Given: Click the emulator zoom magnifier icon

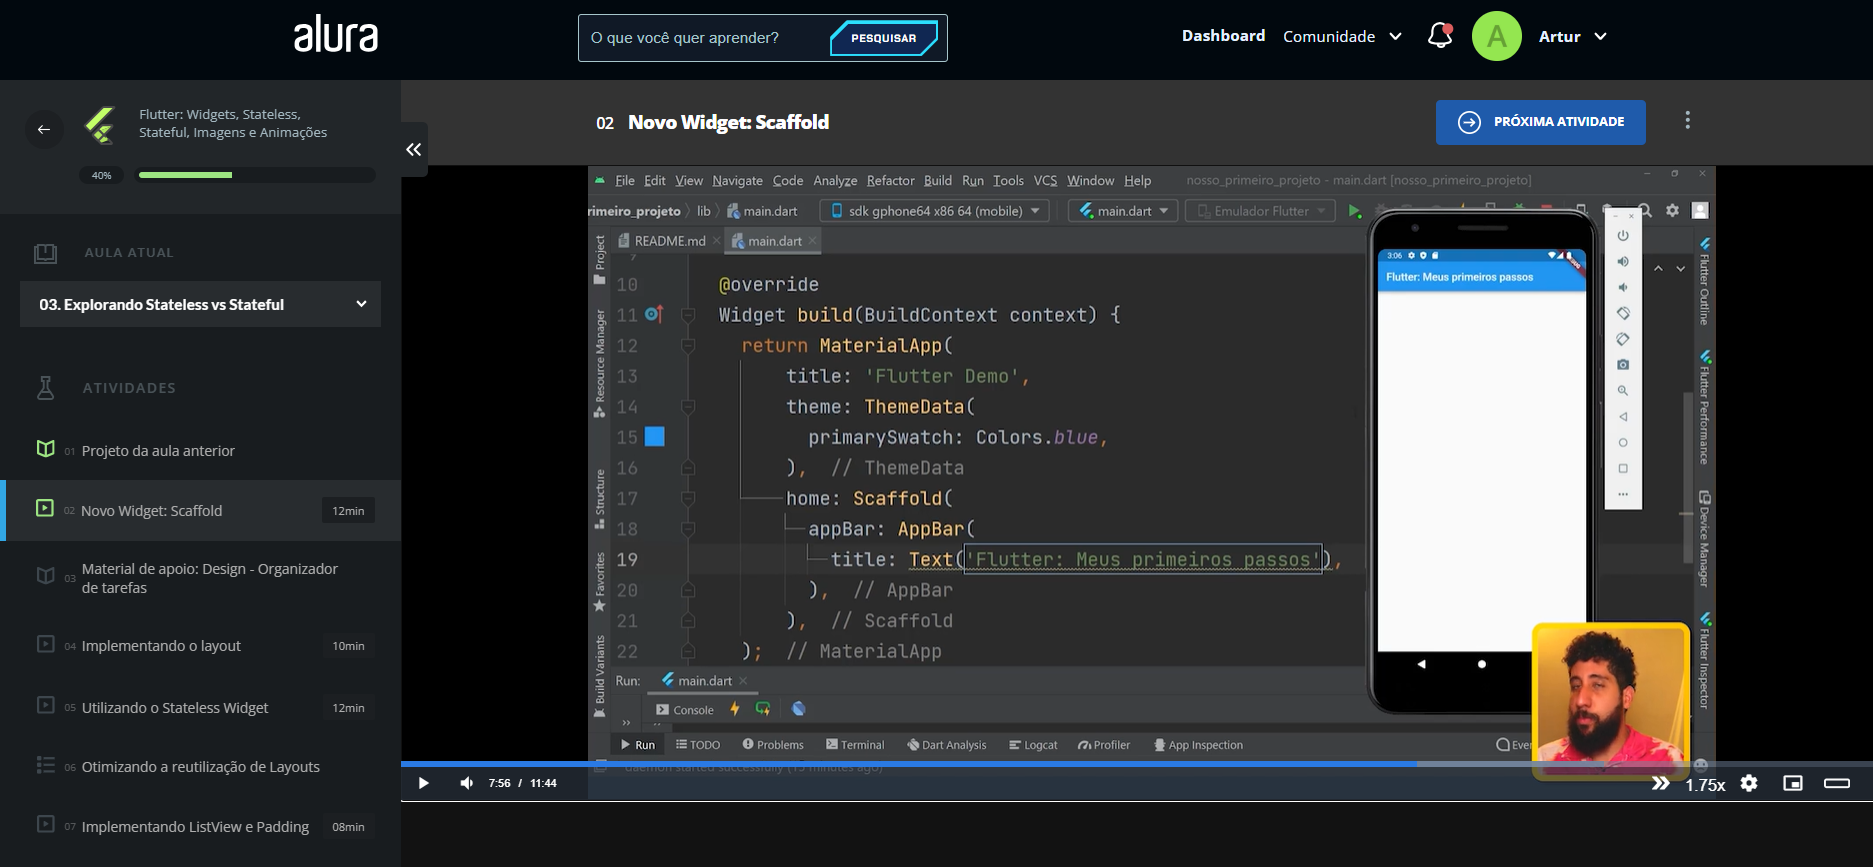Looking at the screenshot, I should 1623,390.
